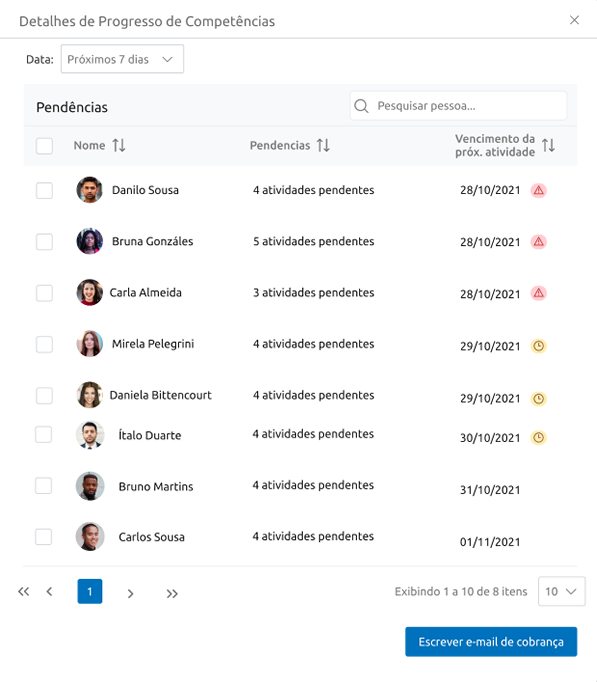Viewport: 597px width, 682px height.
Task: Select the Bruna Gonzáles row checkbox
Action: [x=44, y=242]
